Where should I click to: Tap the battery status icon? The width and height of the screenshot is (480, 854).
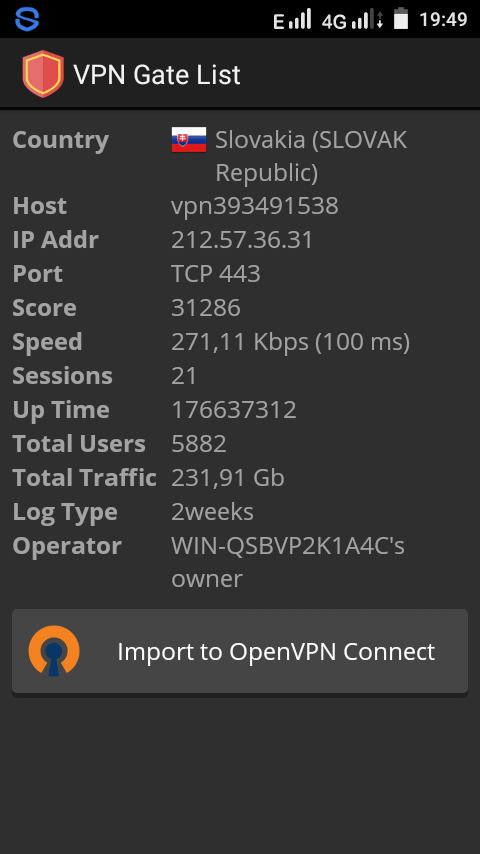[401, 18]
